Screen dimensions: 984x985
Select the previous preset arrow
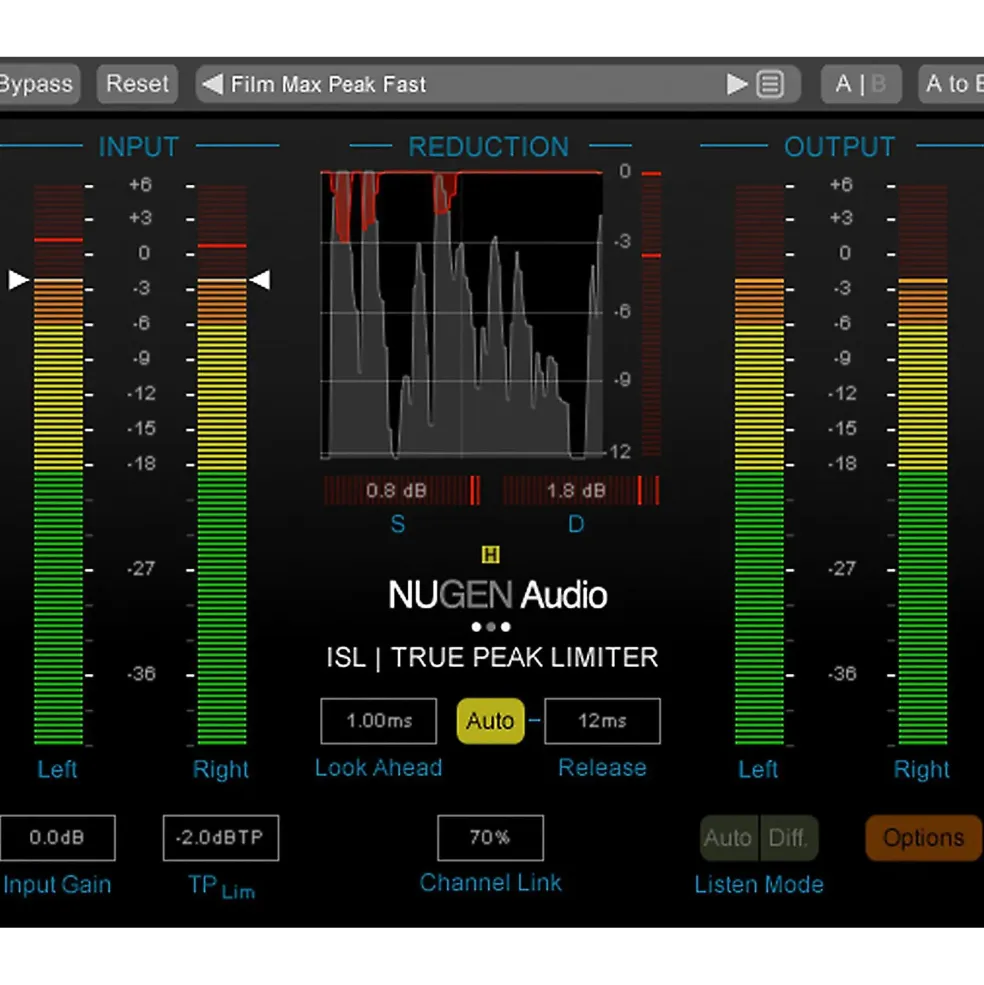point(212,84)
